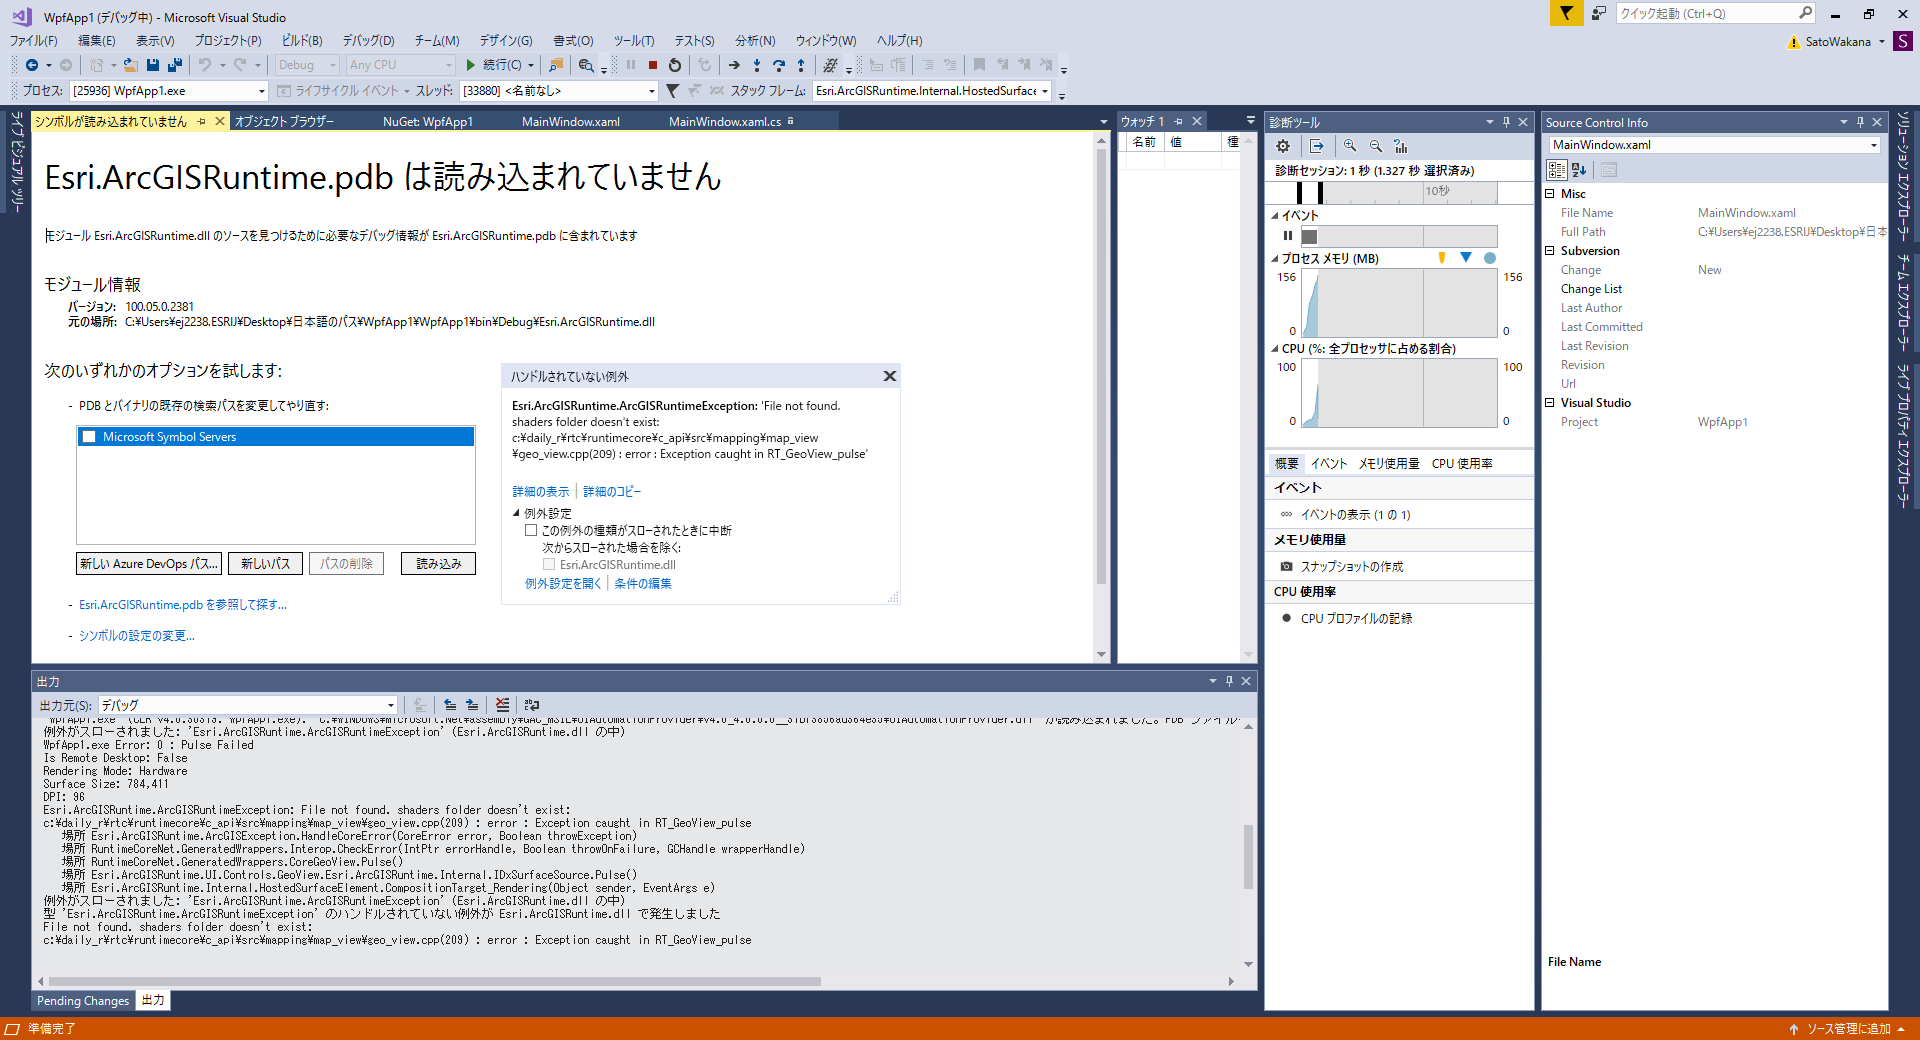This screenshot has height=1040, width=1920.
Task: Click the feedback filter flag icon in title bar
Action: click(x=1566, y=13)
